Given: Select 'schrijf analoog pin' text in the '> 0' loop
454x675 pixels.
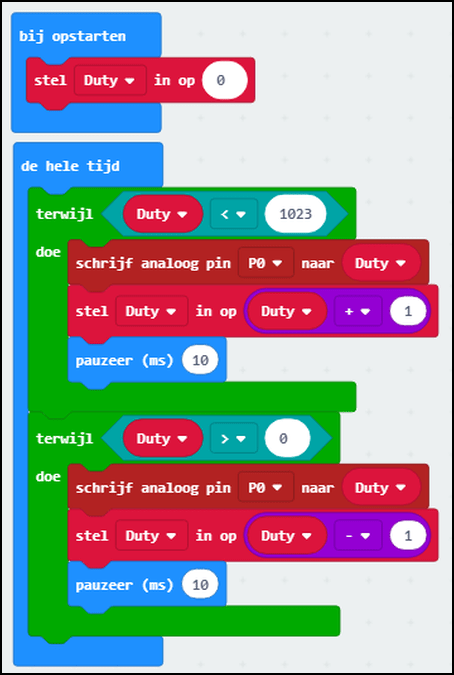Looking at the screenshot, I should coord(153,488).
